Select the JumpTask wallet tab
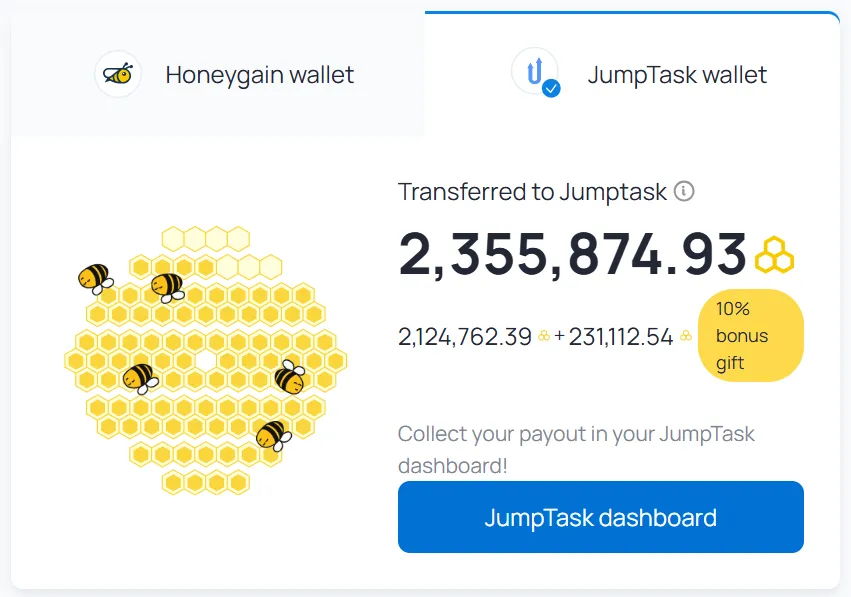Viewport: 851px width, 597px height. pos(632,74)
